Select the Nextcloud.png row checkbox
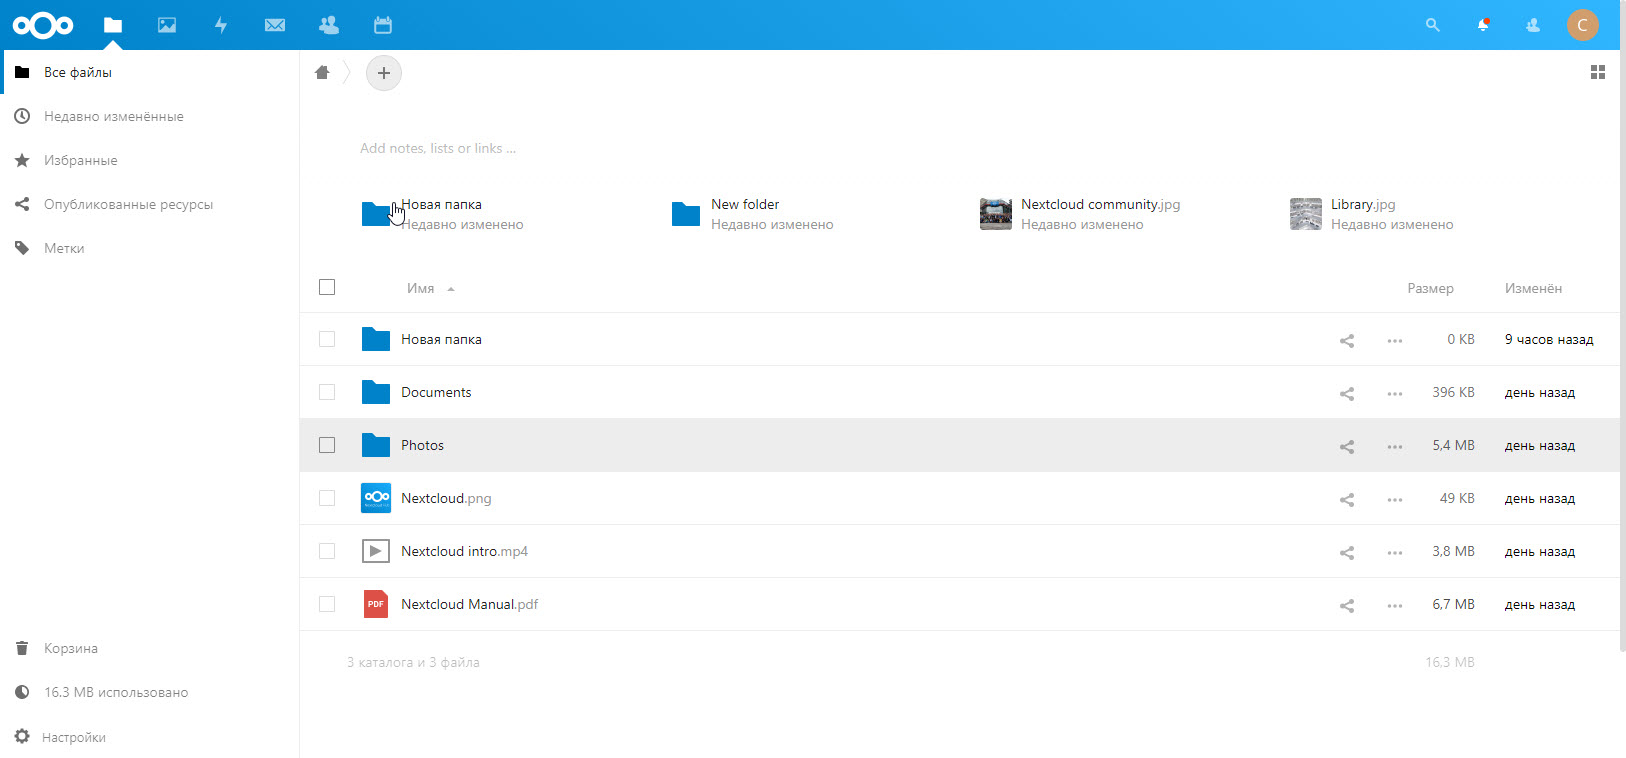The height and width of the screenshot is (758, 1626). tap(327, 498)
